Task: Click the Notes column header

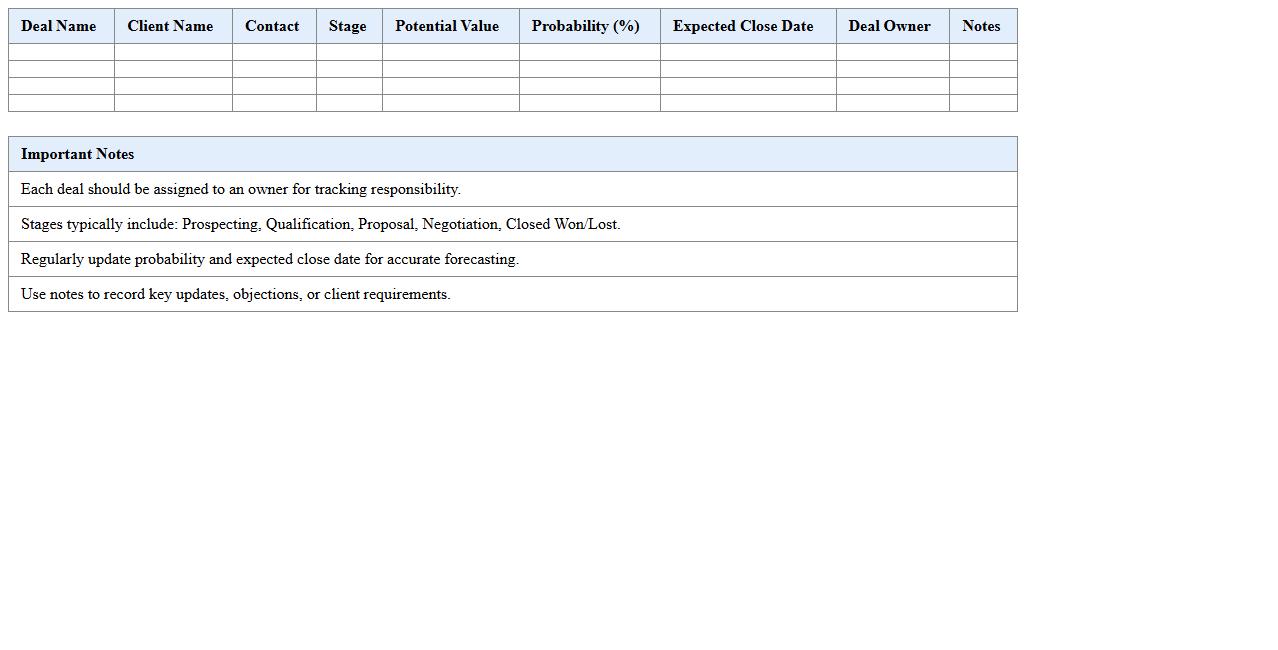Action: tap(981, 26)
